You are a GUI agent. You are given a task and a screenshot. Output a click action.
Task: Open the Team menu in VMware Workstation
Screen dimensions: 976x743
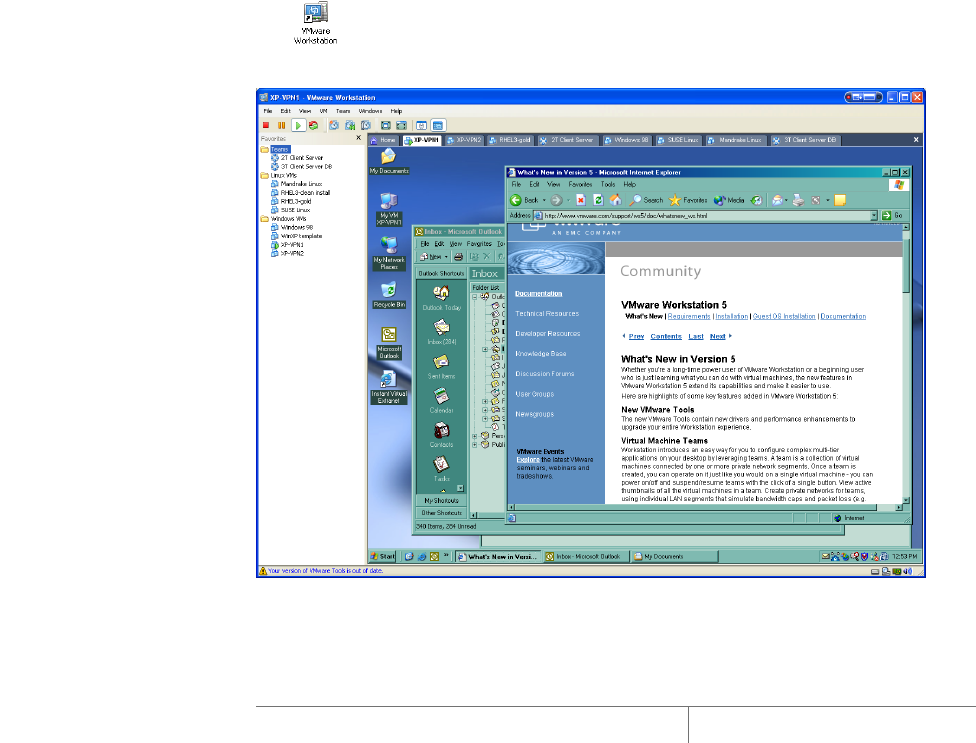point(343,111)
